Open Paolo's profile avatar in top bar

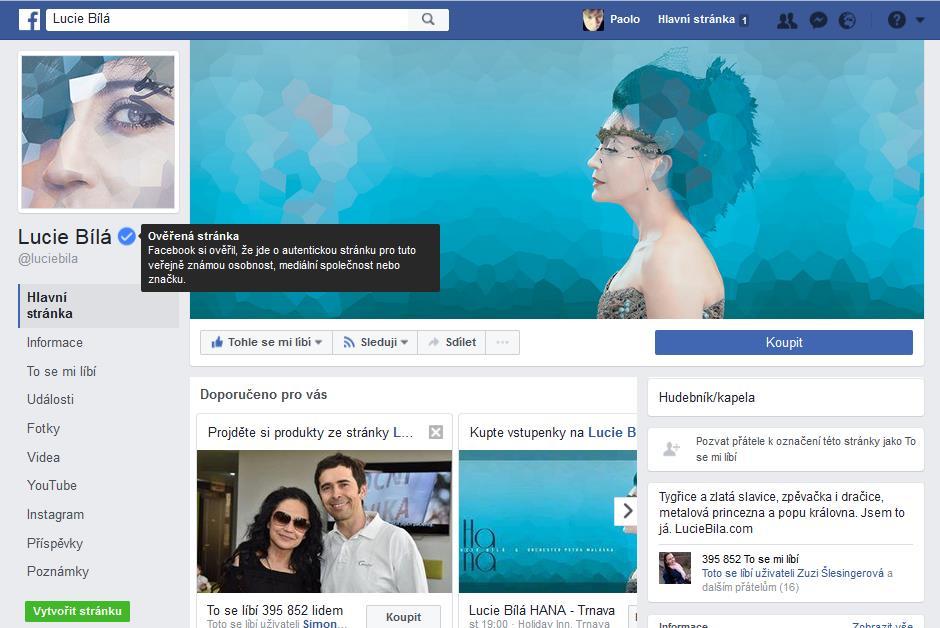pyautogui.click(x=593, y=20)
